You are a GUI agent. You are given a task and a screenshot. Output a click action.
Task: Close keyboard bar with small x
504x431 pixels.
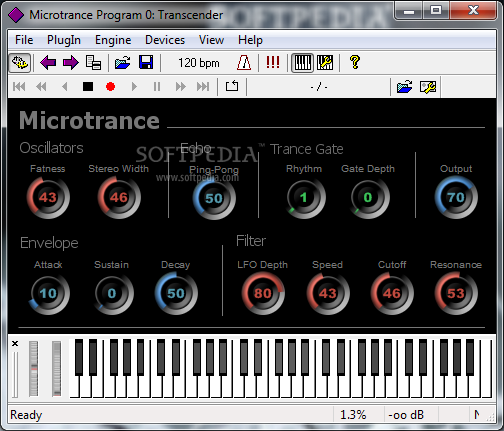(15, 343)
